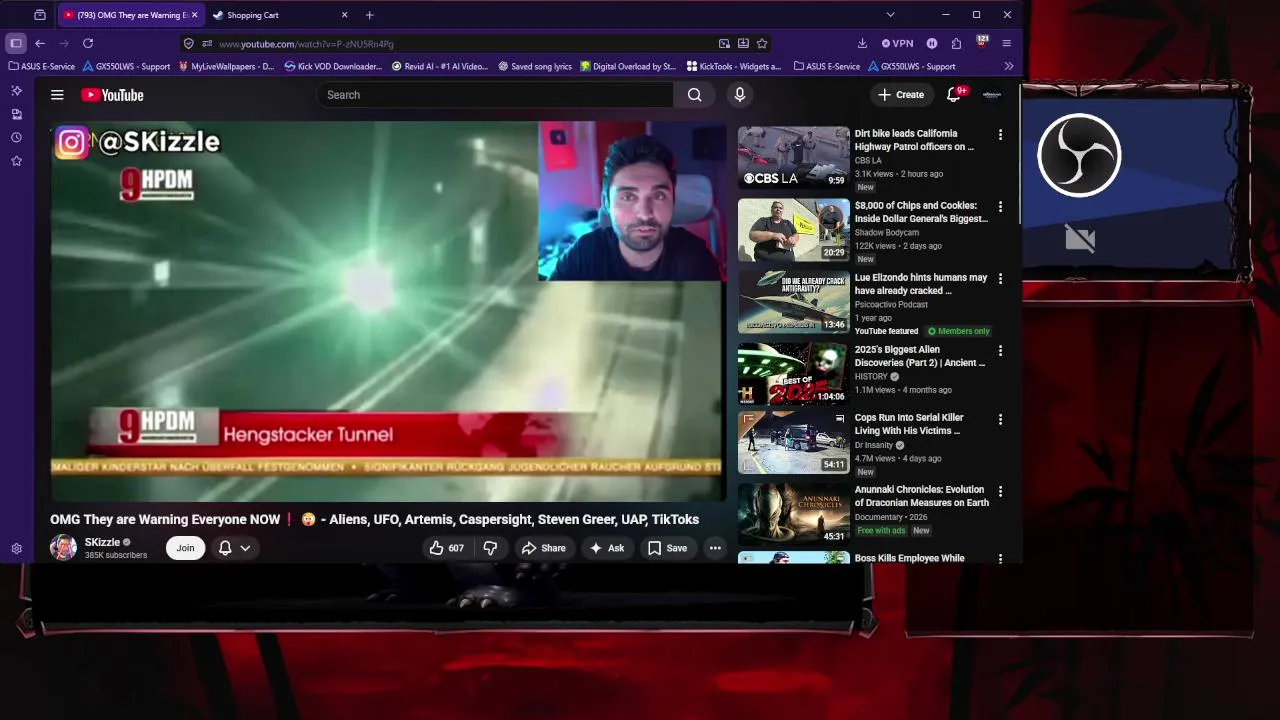The image size is (1280, 720).
Task: Open HISTORY 2025 Alien Discoveries thumbnail
Action: pyautogui.click(x=794, y=373)
